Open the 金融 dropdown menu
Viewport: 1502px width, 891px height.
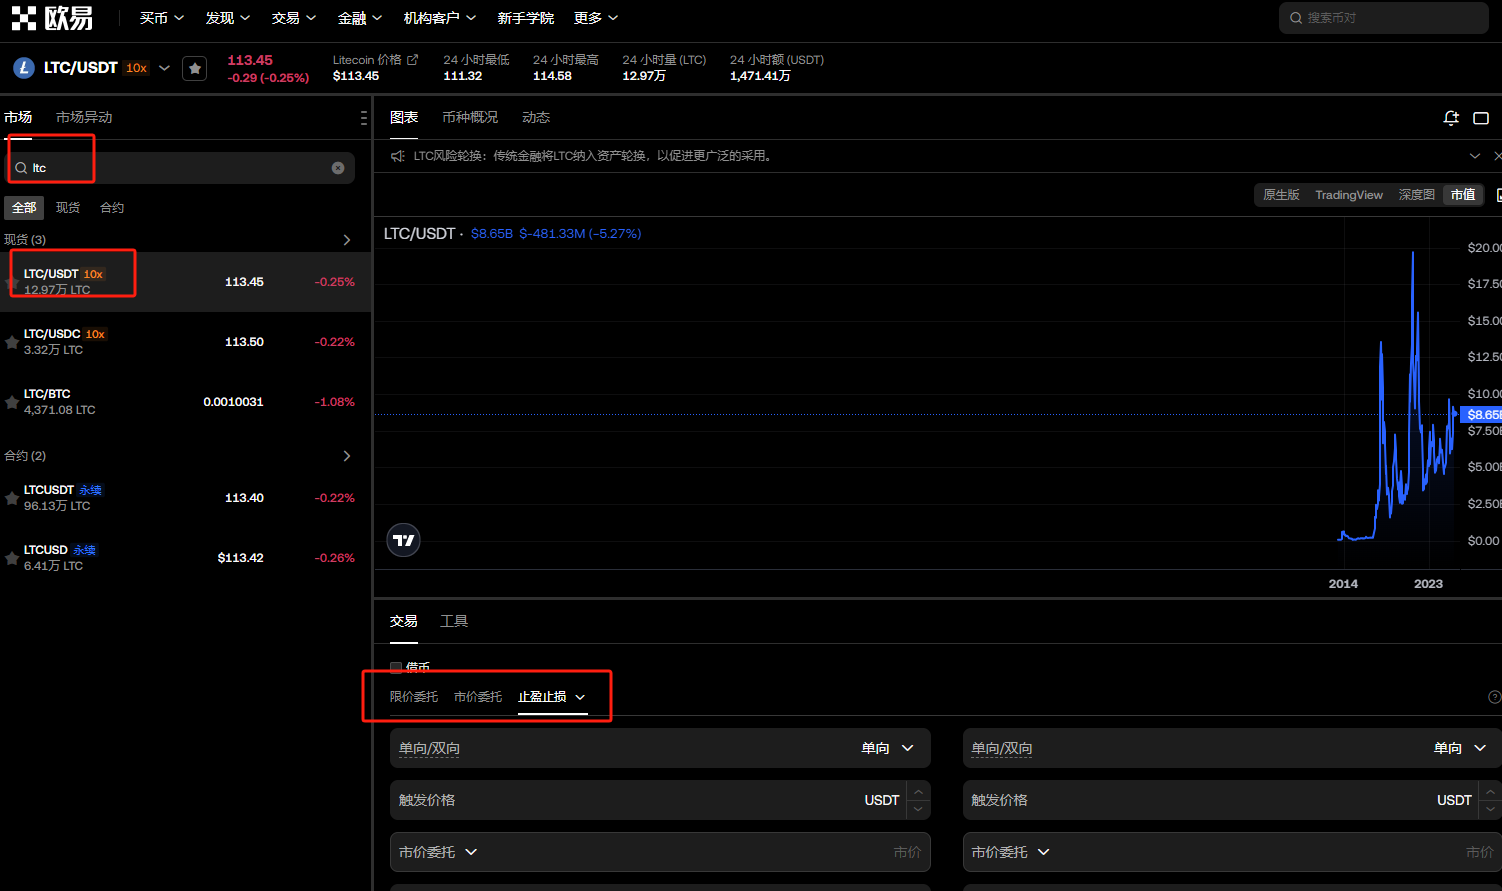[x=360, y=18]
